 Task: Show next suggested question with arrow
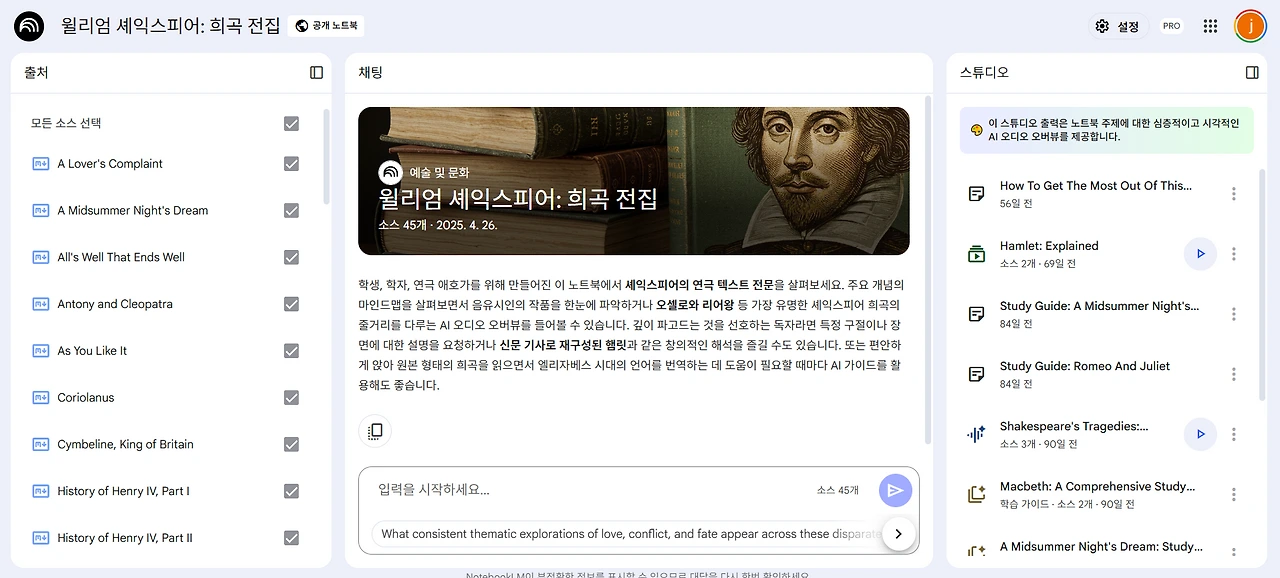tap(899, 534)
